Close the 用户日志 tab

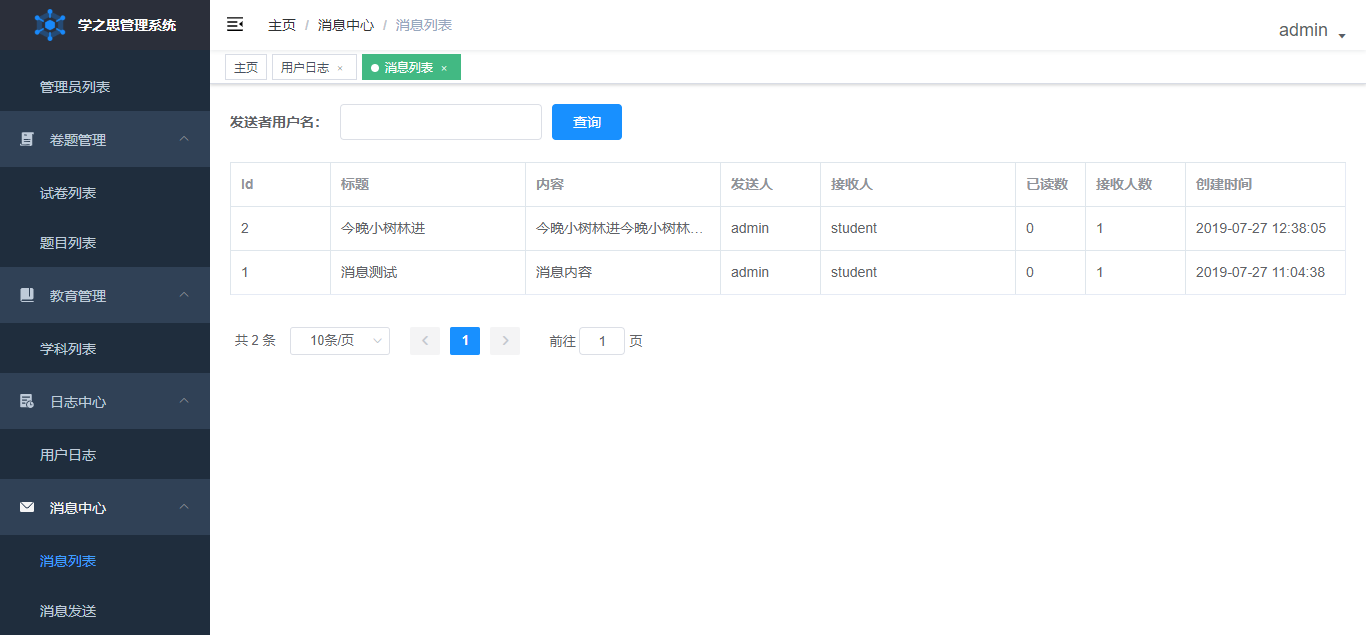point(340,68)
